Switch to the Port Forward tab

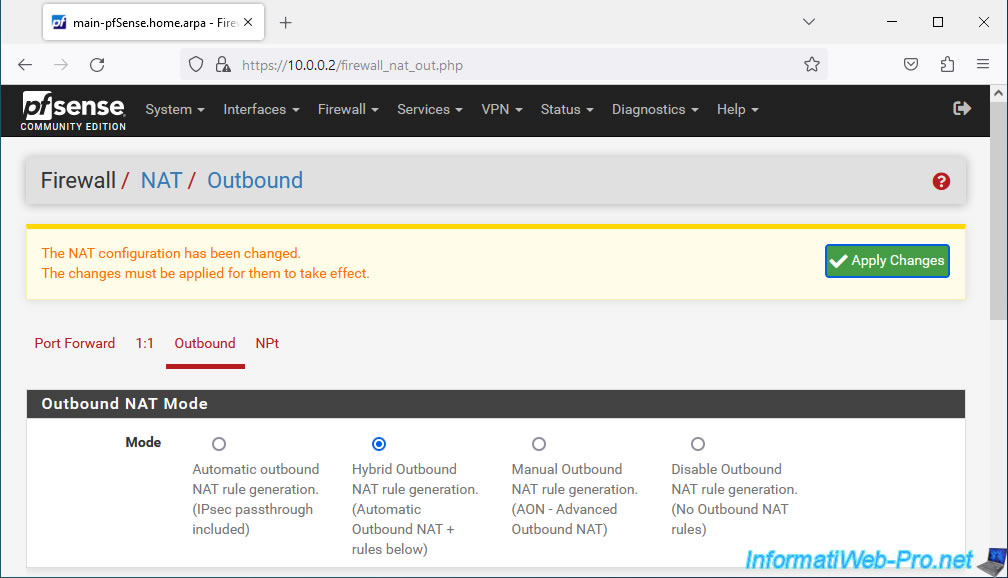75,343
